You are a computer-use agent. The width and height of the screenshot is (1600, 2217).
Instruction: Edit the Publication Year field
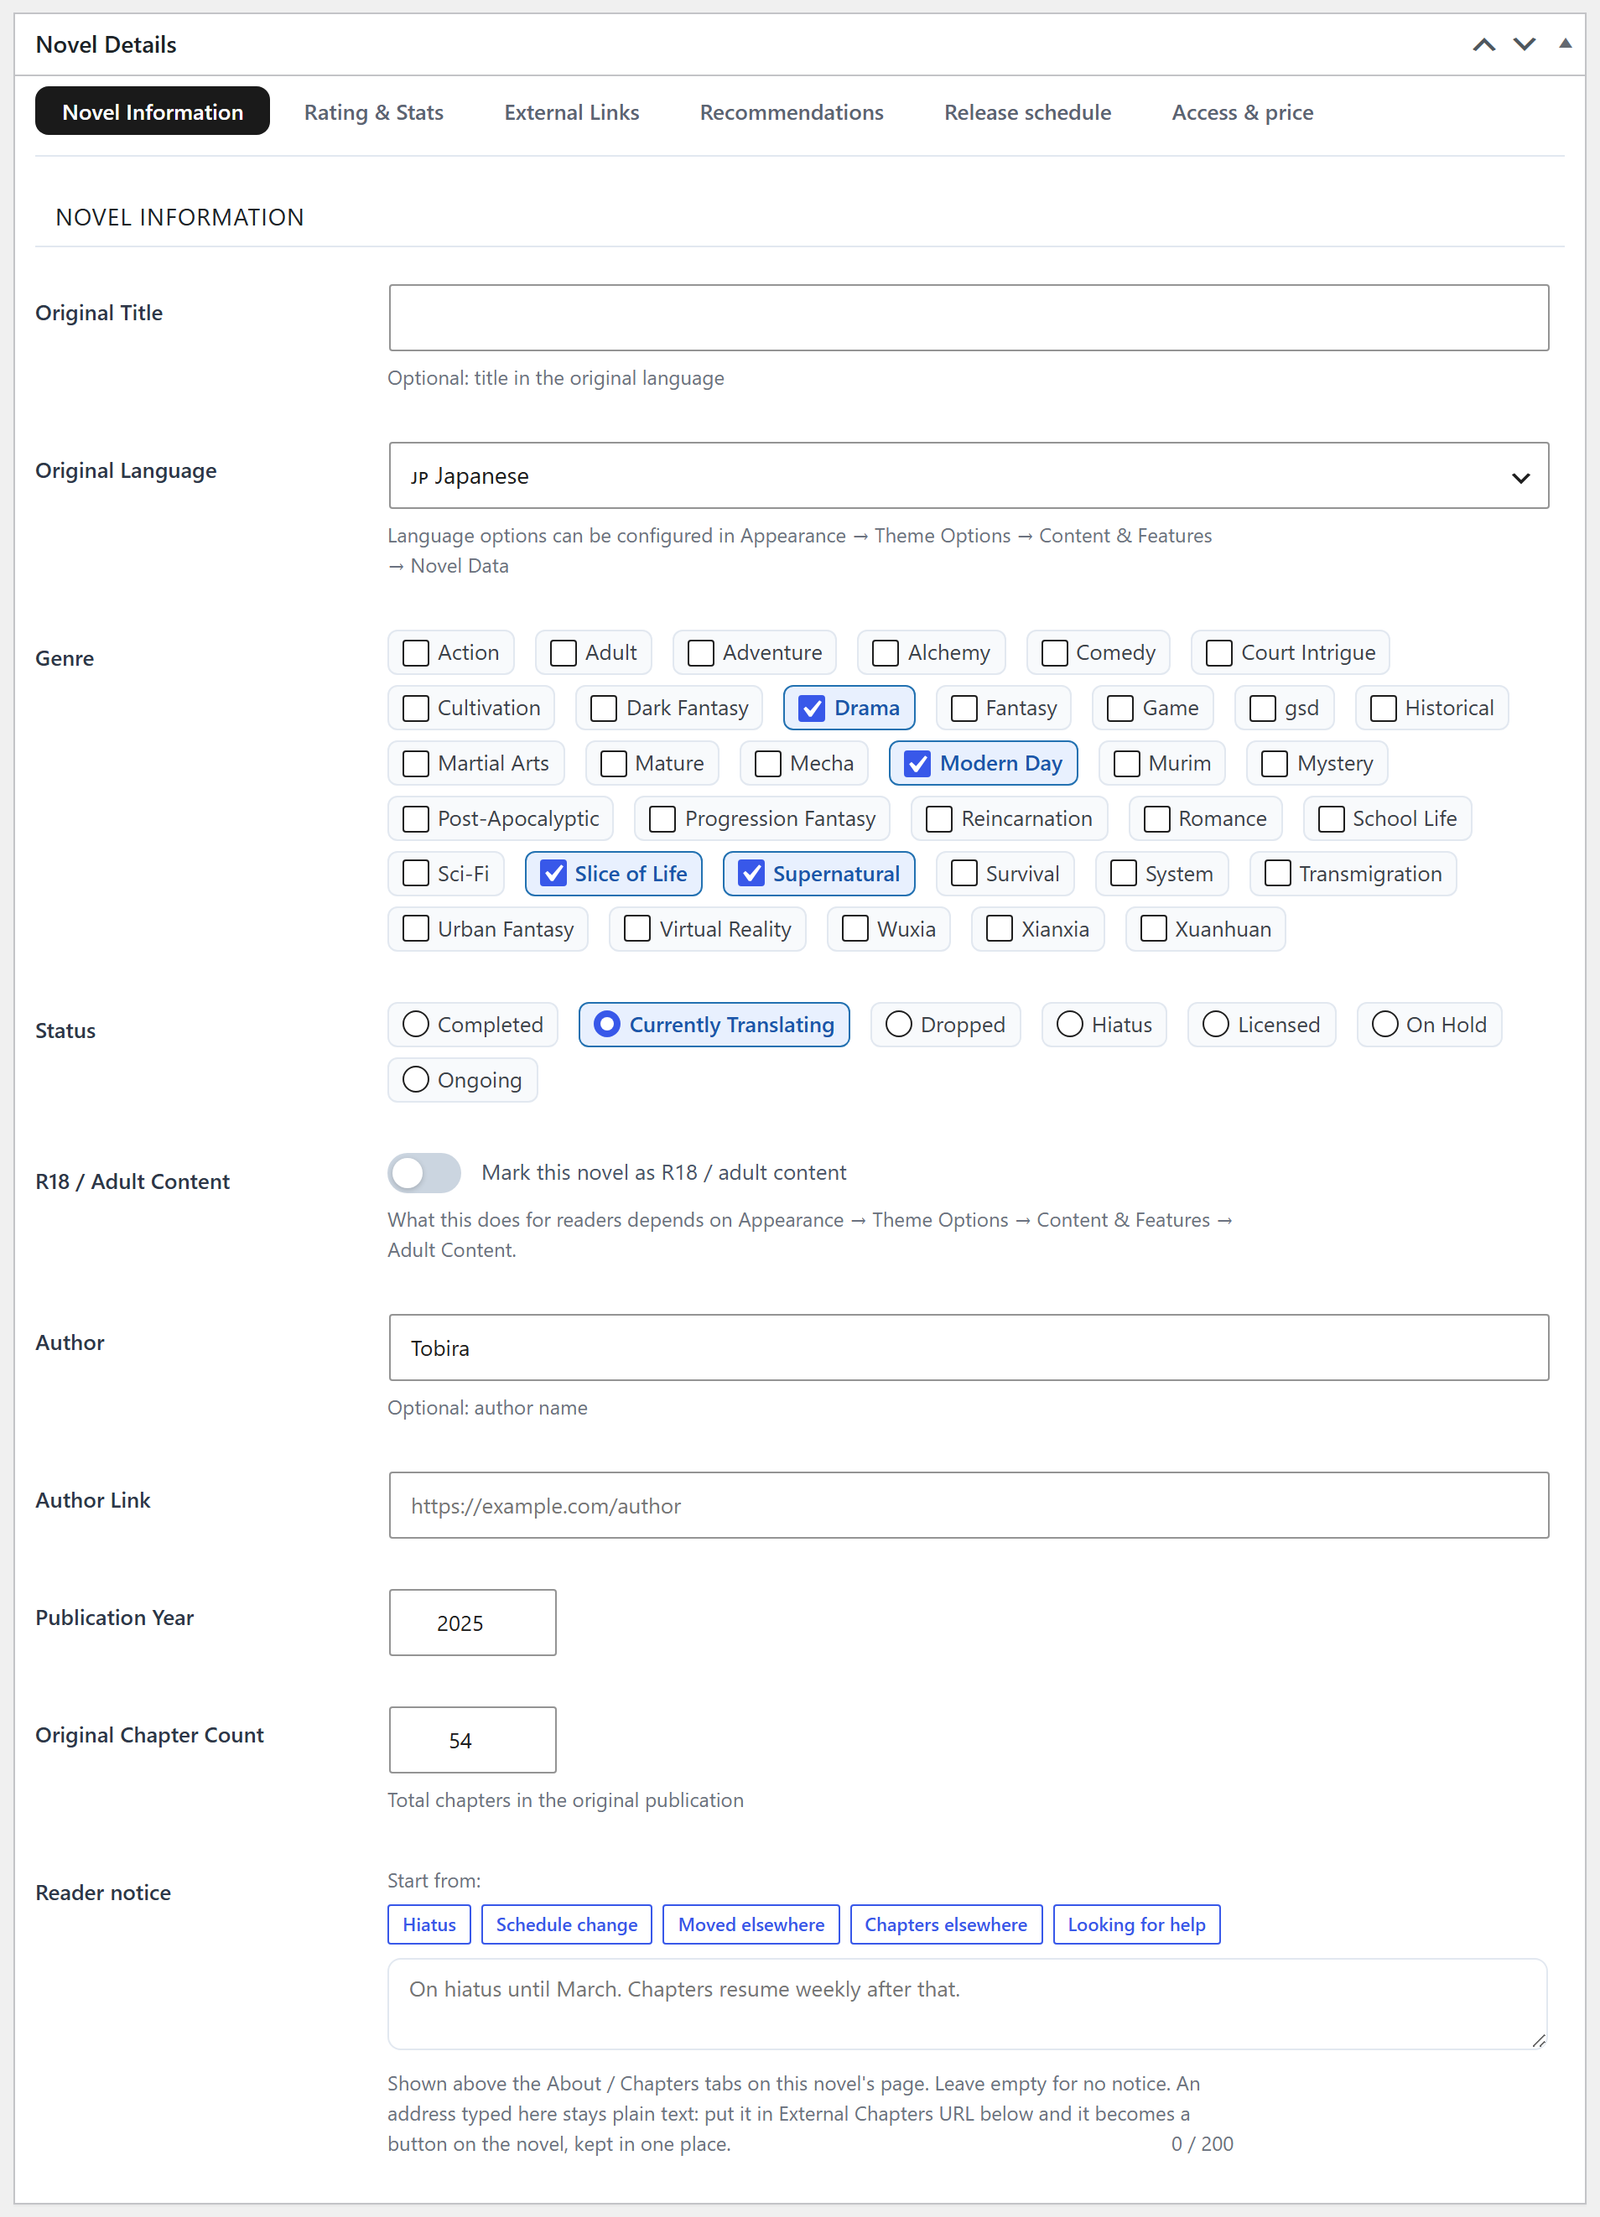(x=472, y=1623)
